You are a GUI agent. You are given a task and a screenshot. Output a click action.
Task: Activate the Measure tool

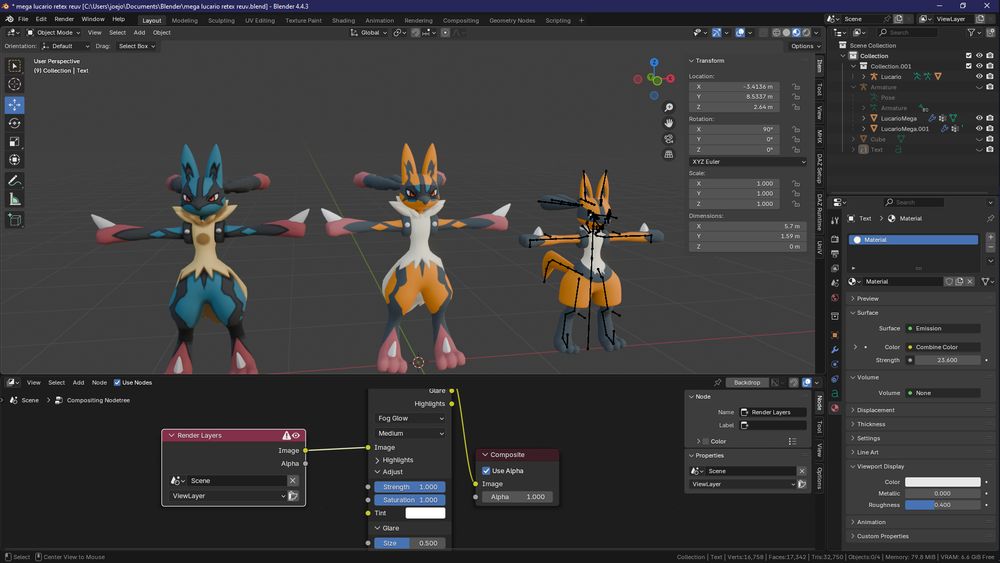[x=15, y=199]
